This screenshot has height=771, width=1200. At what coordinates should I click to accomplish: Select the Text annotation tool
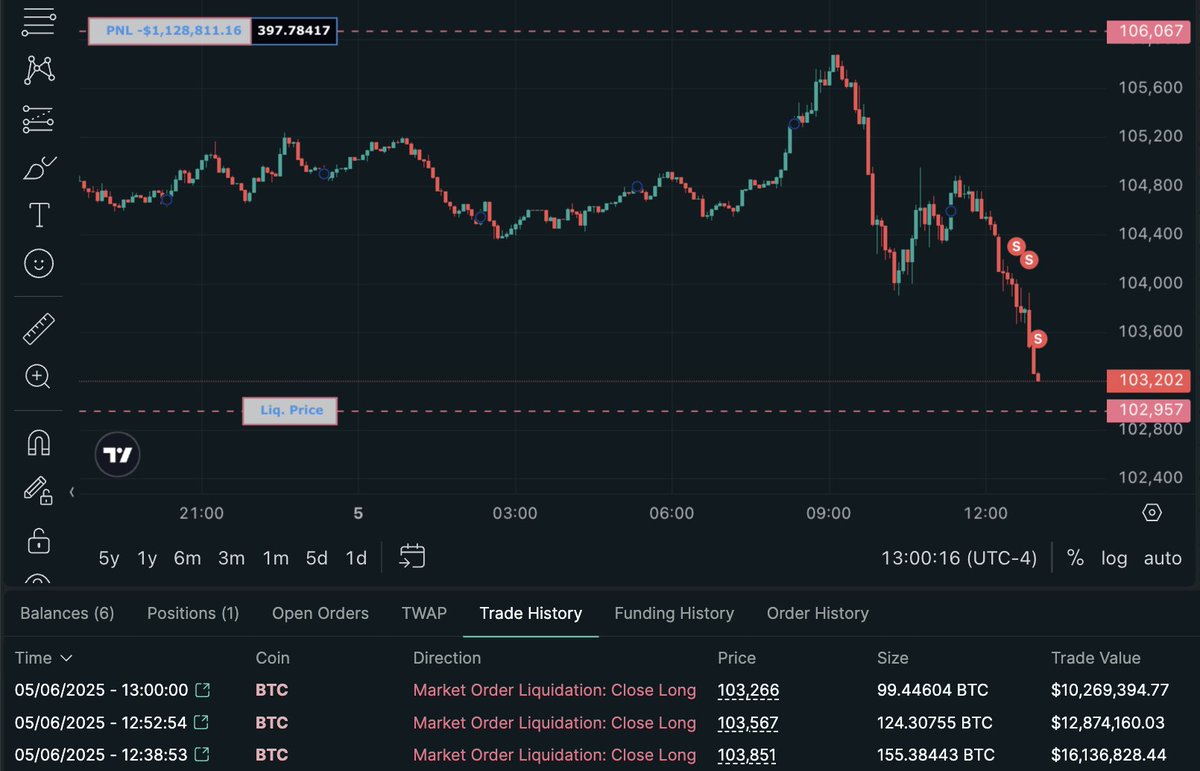tap(38, 214)
